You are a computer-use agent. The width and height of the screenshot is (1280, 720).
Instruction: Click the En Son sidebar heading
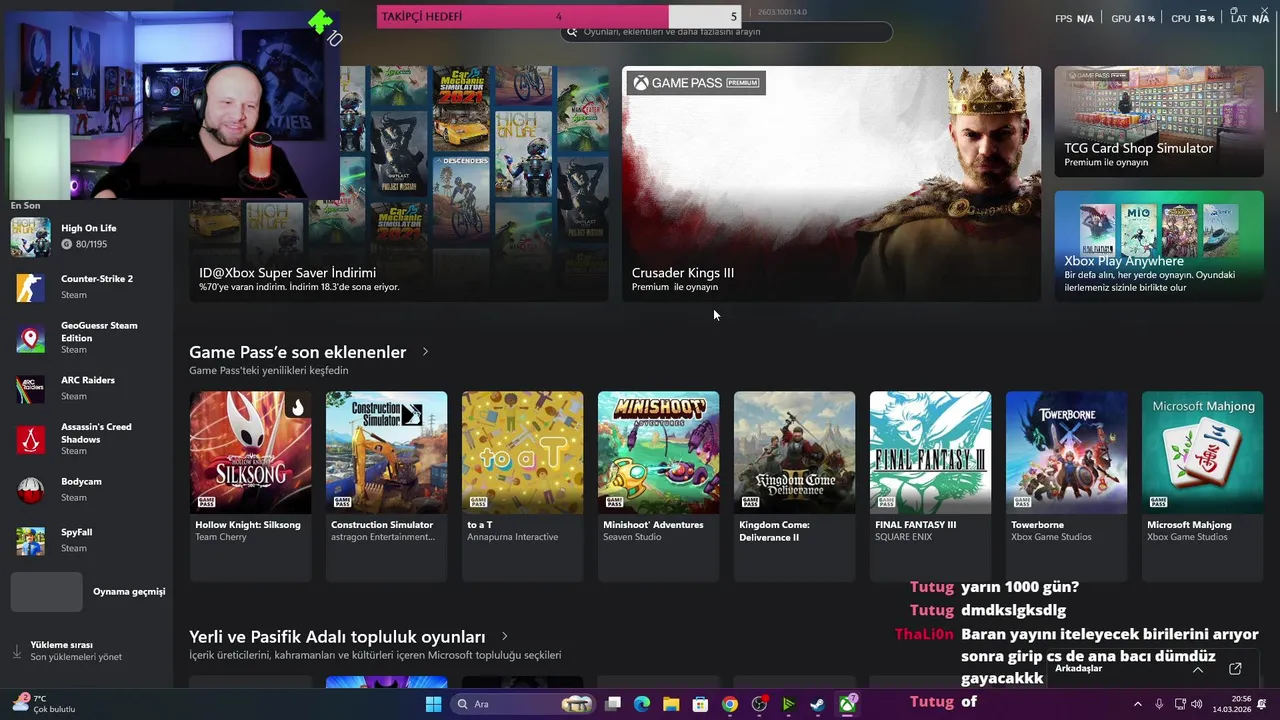point(26,206)
